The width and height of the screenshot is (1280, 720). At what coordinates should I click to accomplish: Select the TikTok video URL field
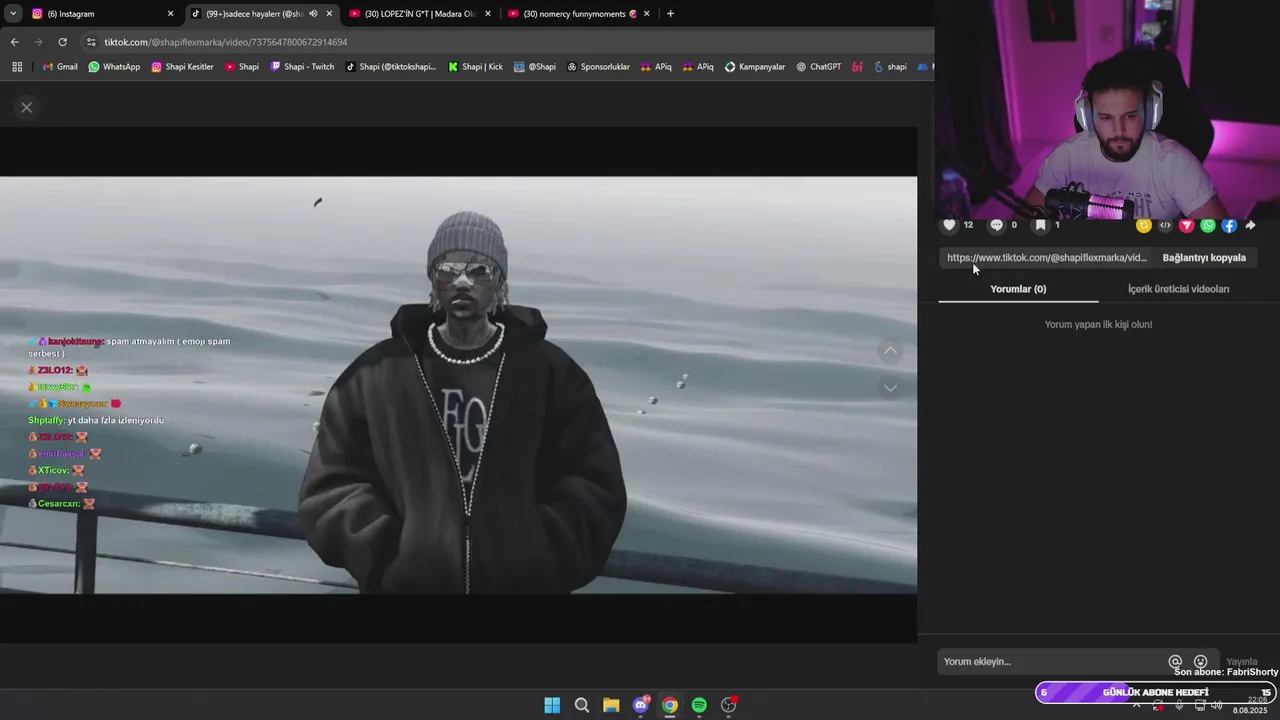[1046, 257]
